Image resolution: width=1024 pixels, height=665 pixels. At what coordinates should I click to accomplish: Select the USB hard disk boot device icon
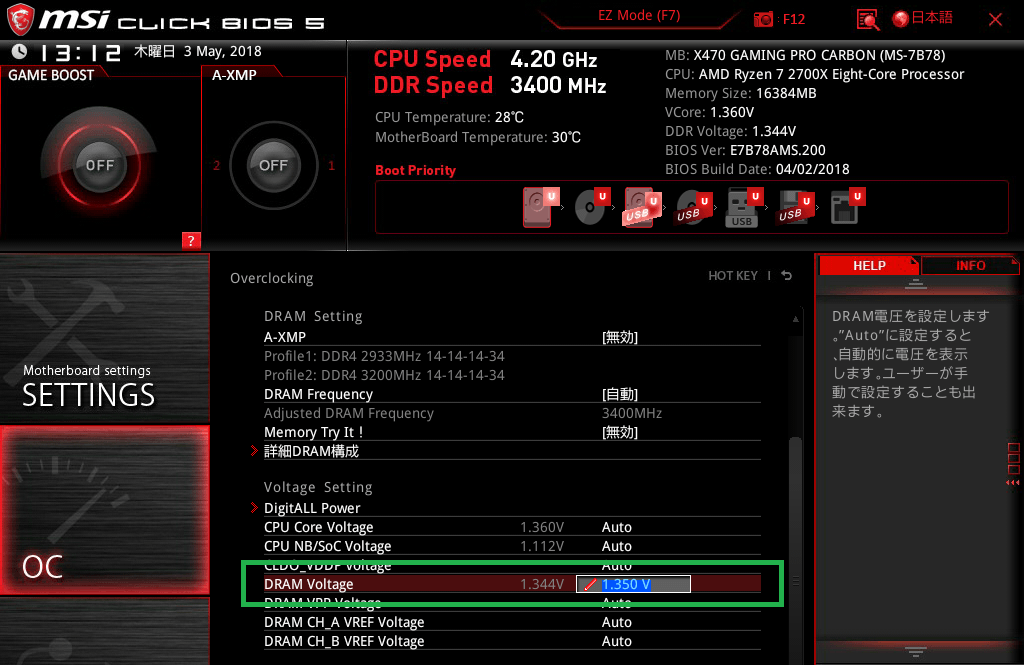[643, 206]
